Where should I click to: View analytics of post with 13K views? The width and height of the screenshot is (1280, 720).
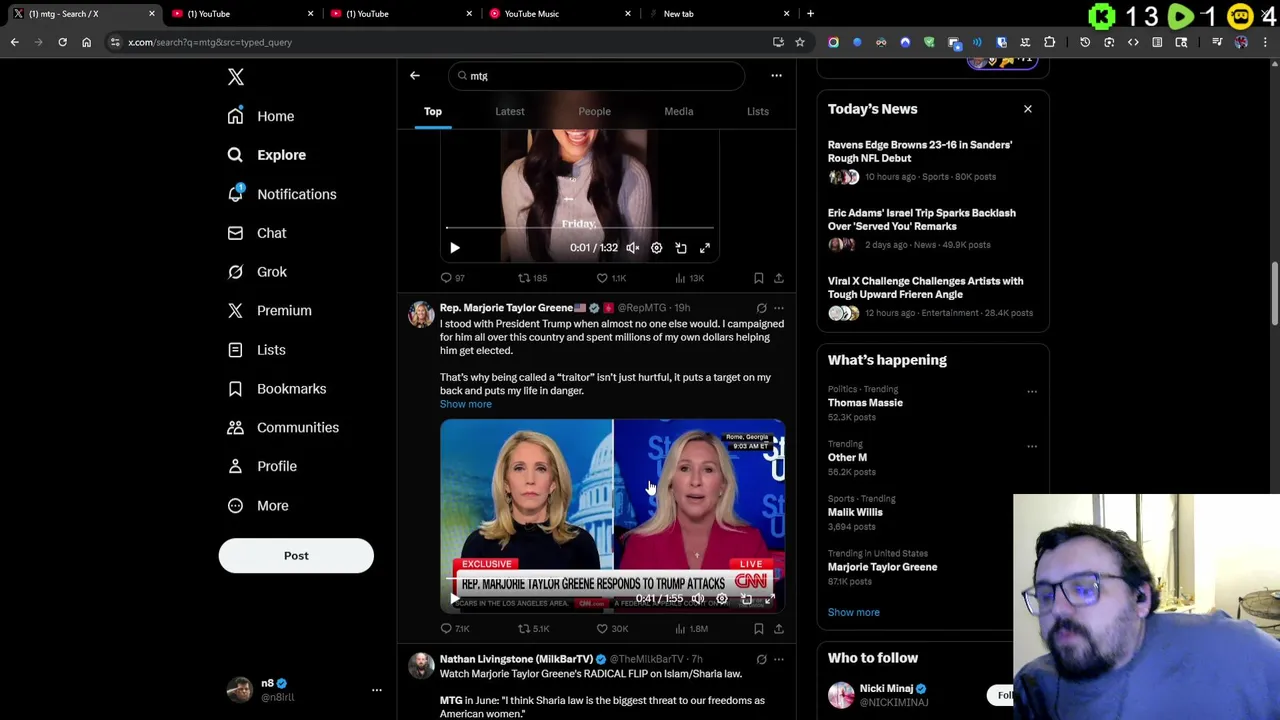point(690,278)
